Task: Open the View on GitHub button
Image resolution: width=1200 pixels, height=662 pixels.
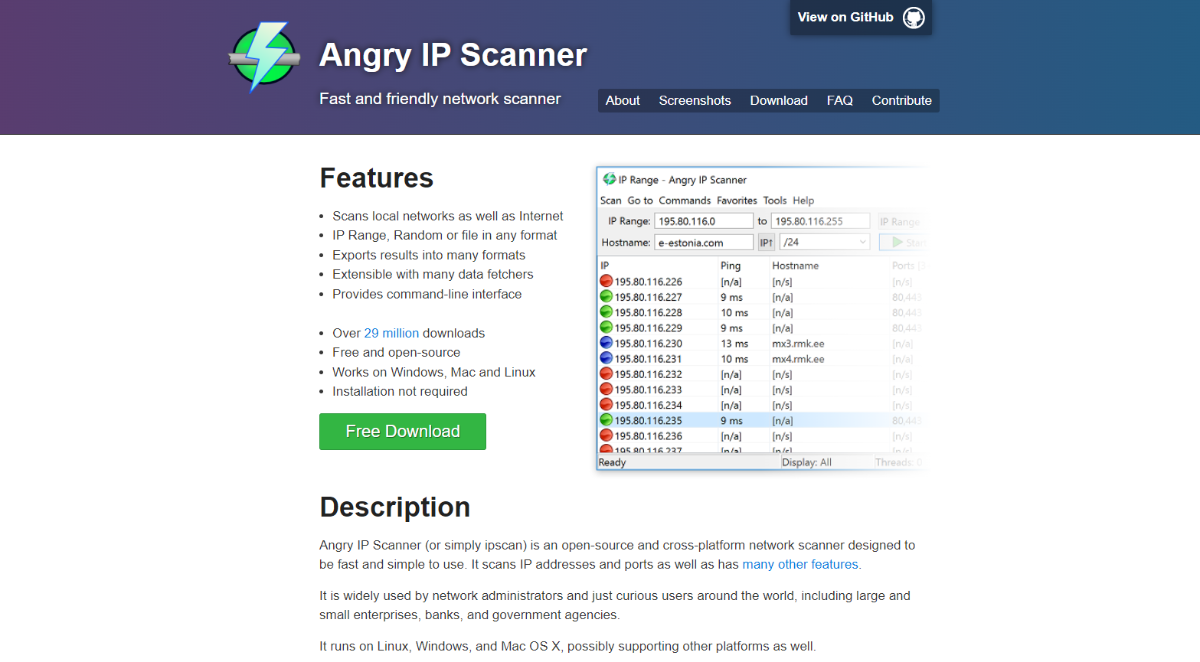Action: [x=861, y=17]
